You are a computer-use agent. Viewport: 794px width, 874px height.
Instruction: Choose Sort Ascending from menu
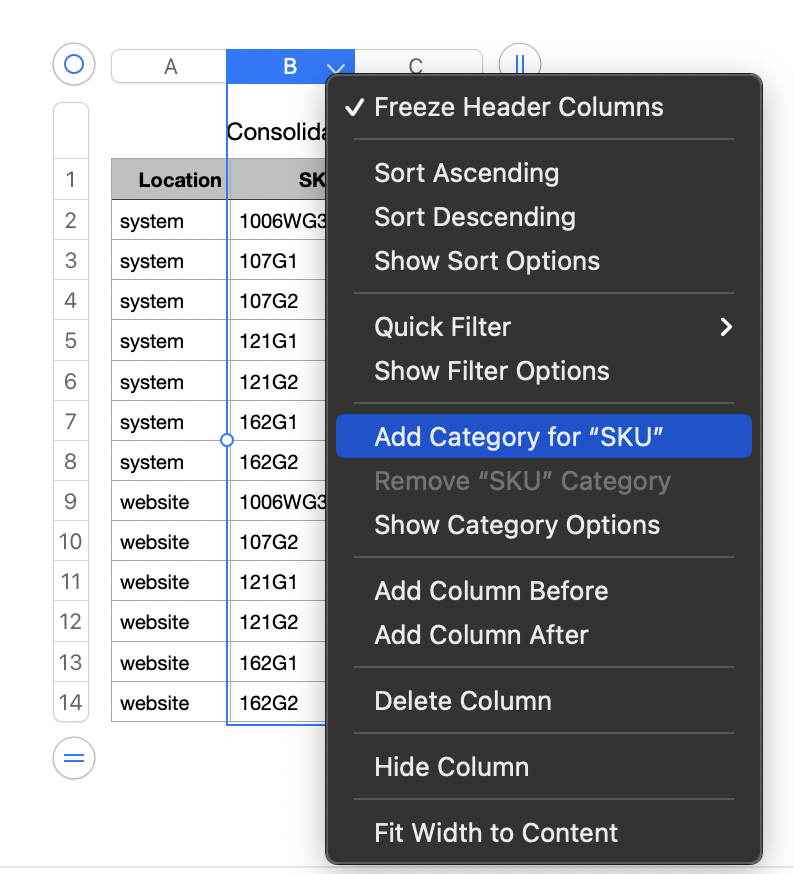click(x=466, y=173)
